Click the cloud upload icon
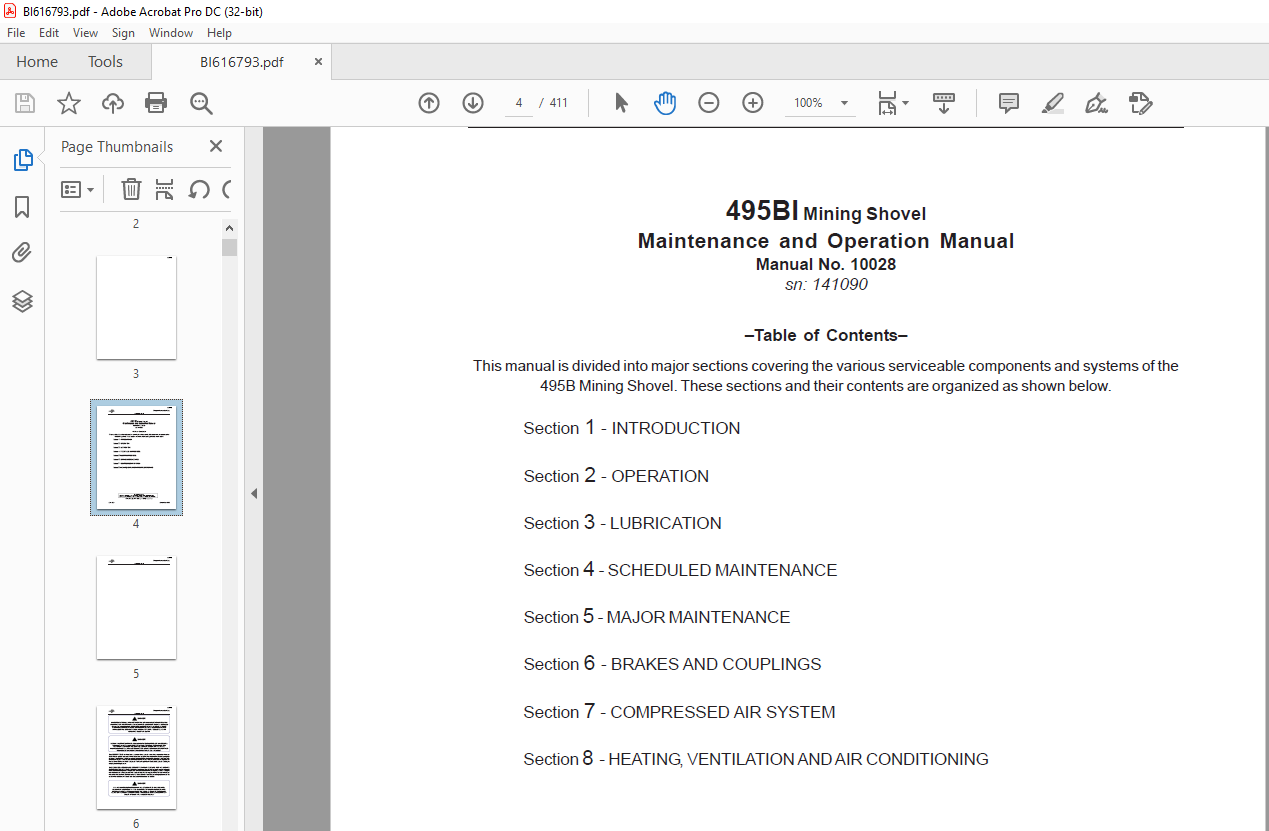 tap(113, 103)
